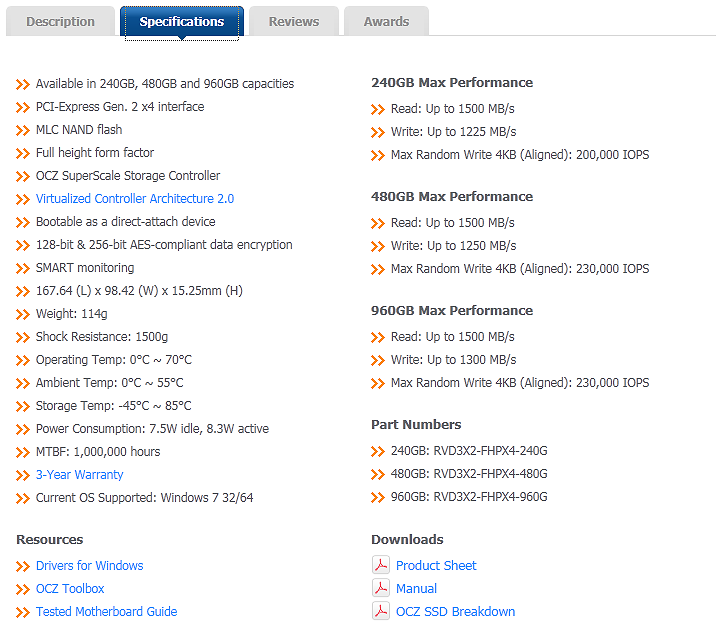Image resolution: width=720 pixels, height=630 pixels.
Task: Click the orange arrow beside Drivers for Windows
Action: pyautogui.click(x=23, y=566)
